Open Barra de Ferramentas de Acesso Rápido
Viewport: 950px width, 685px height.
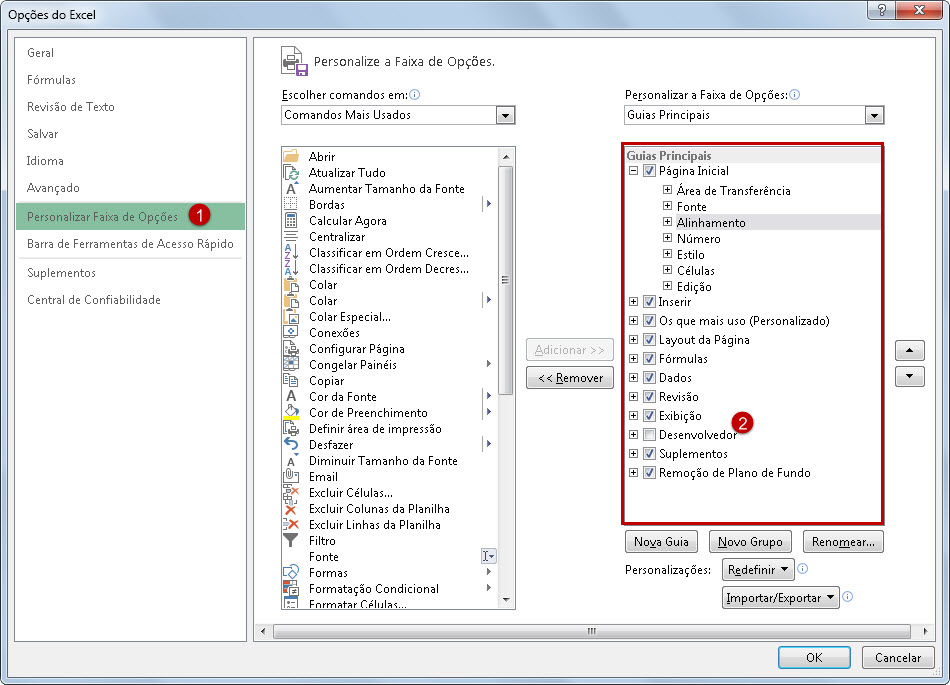click(130, 243)
